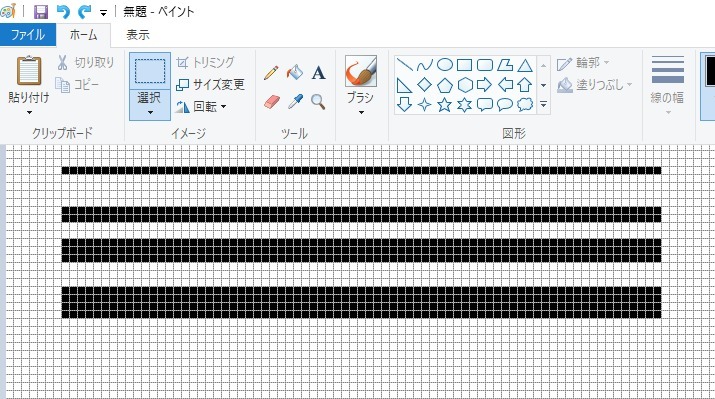Click the Save icon in title bar
This screenshot has height=399, width=715.
[41, 11]
